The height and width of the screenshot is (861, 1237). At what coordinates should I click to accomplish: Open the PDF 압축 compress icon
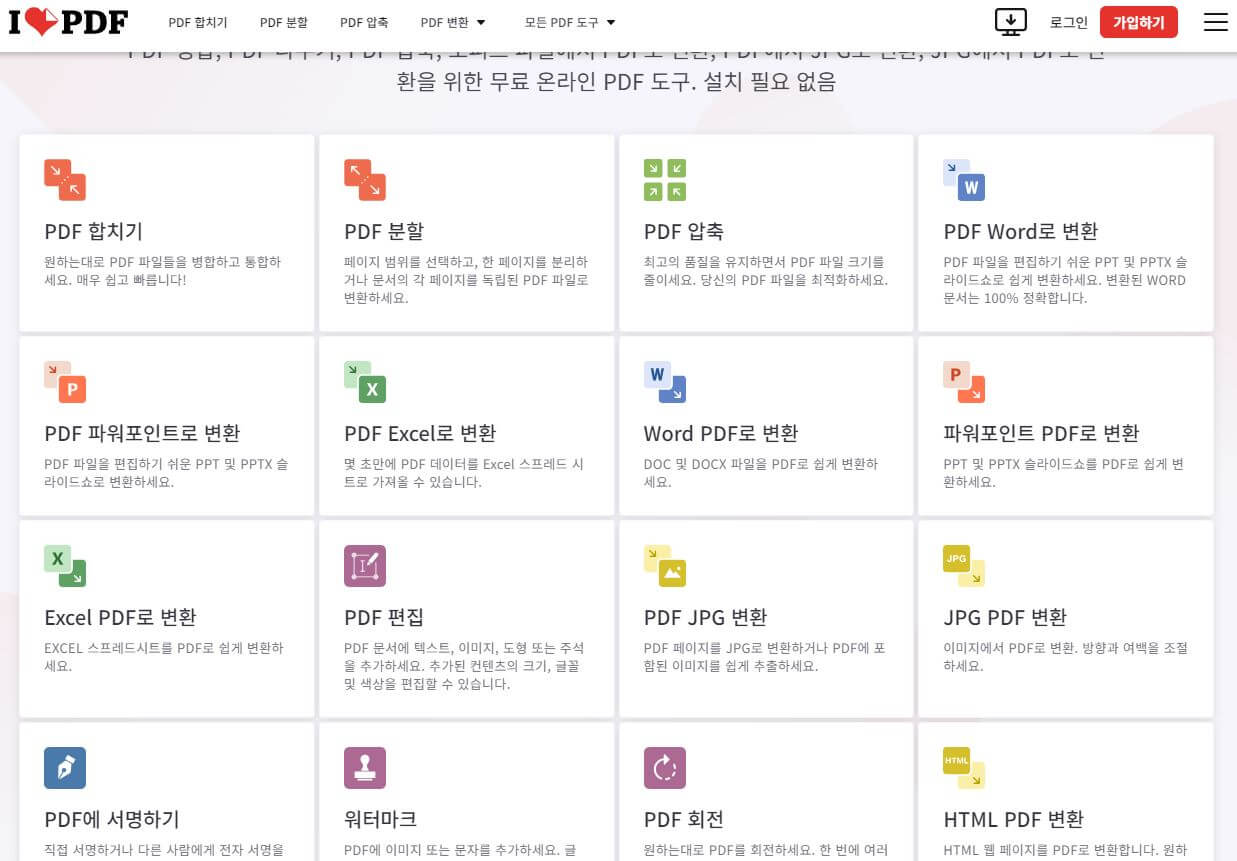click(x=665, y=179)
